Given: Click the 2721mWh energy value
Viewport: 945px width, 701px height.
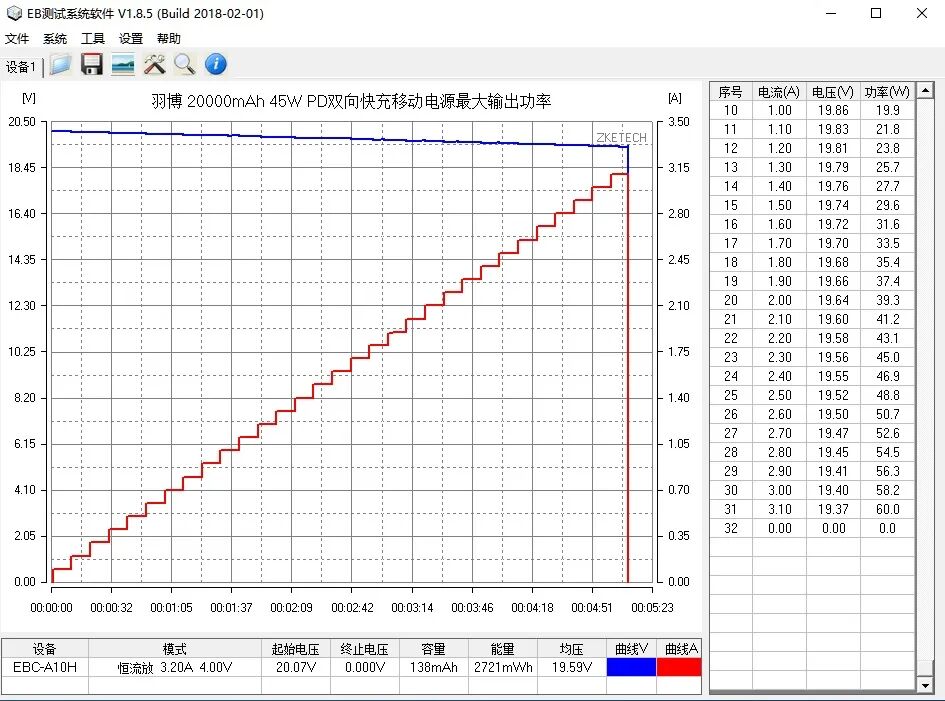Looking at the screenshot, I should (503, 667).
